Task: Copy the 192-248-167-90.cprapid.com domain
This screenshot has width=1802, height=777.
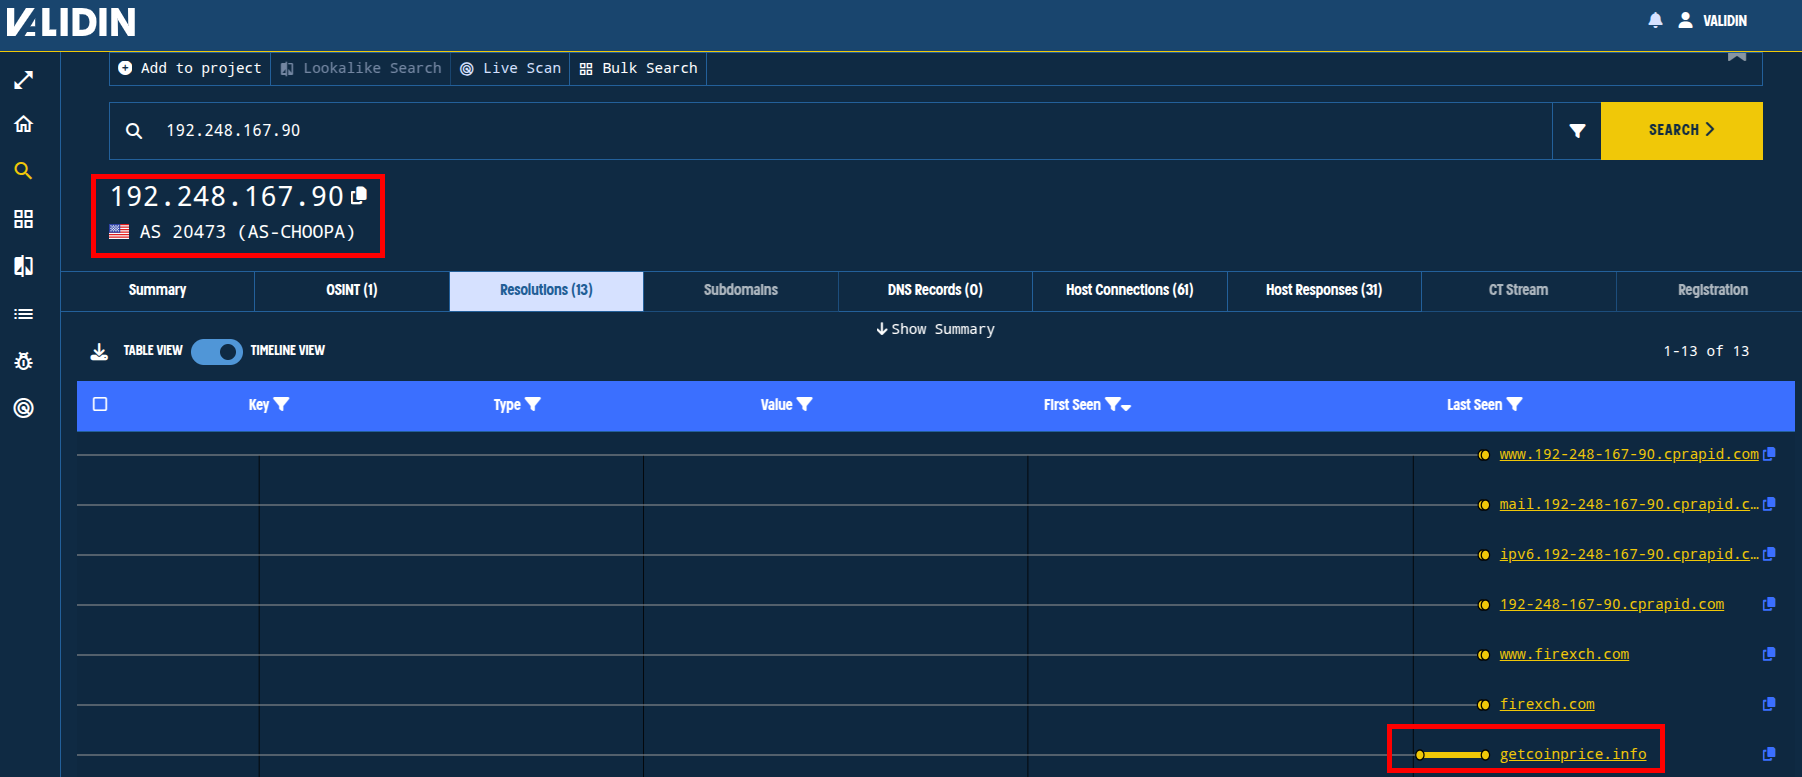Action: coord(1769,604)
